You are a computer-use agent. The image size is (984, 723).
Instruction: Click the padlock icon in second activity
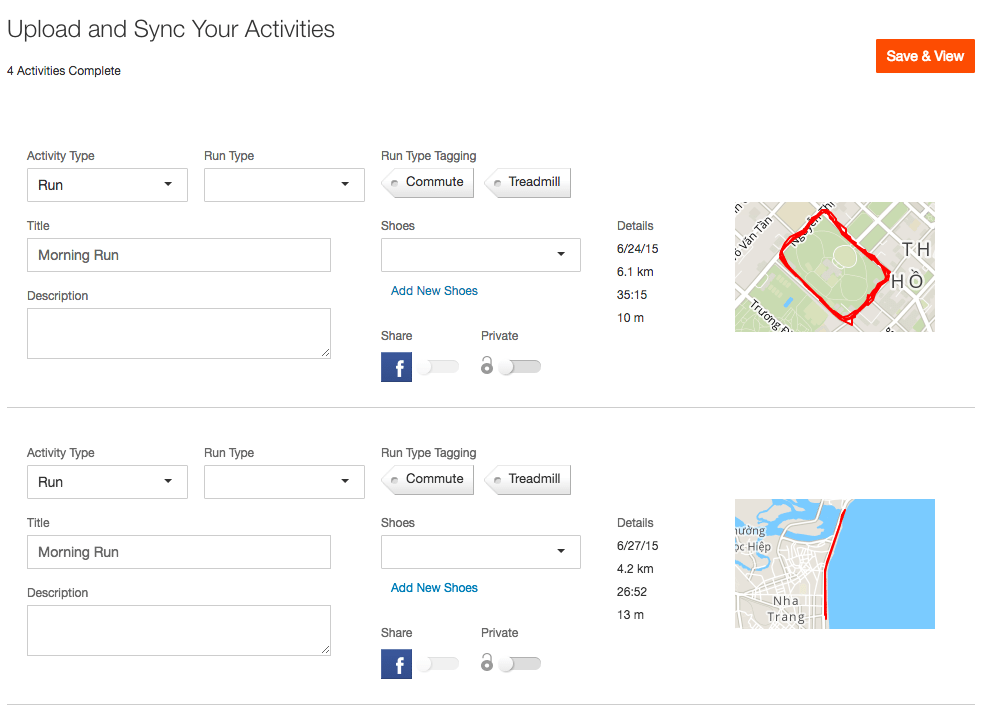coord(487,663)
